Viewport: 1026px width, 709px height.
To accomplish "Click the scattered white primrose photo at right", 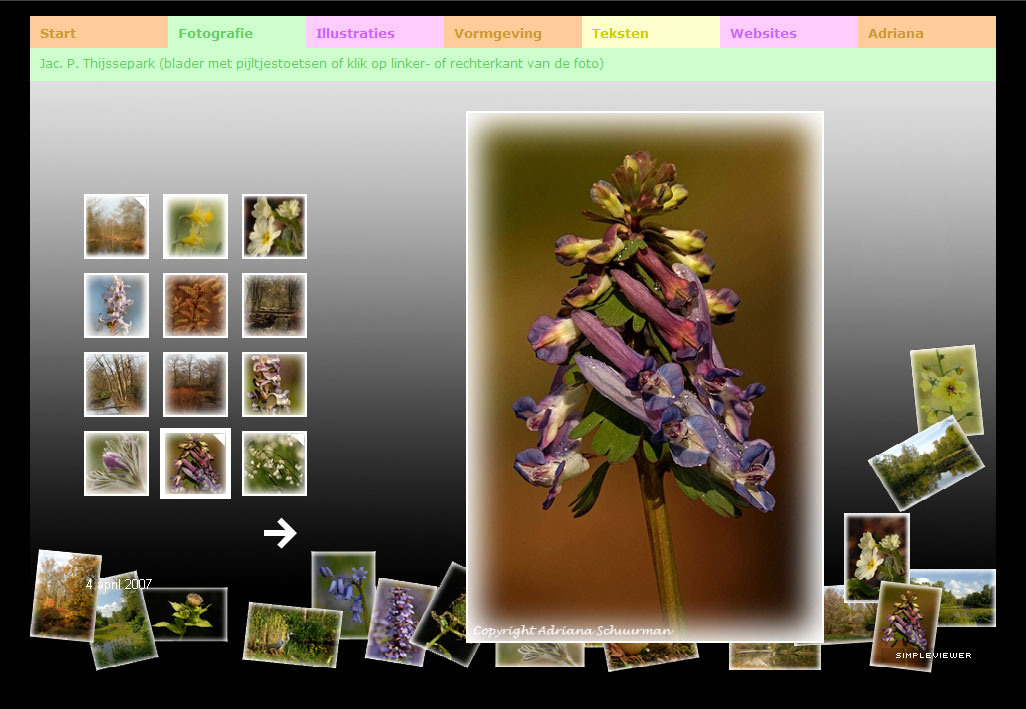I will click(876, 555).
